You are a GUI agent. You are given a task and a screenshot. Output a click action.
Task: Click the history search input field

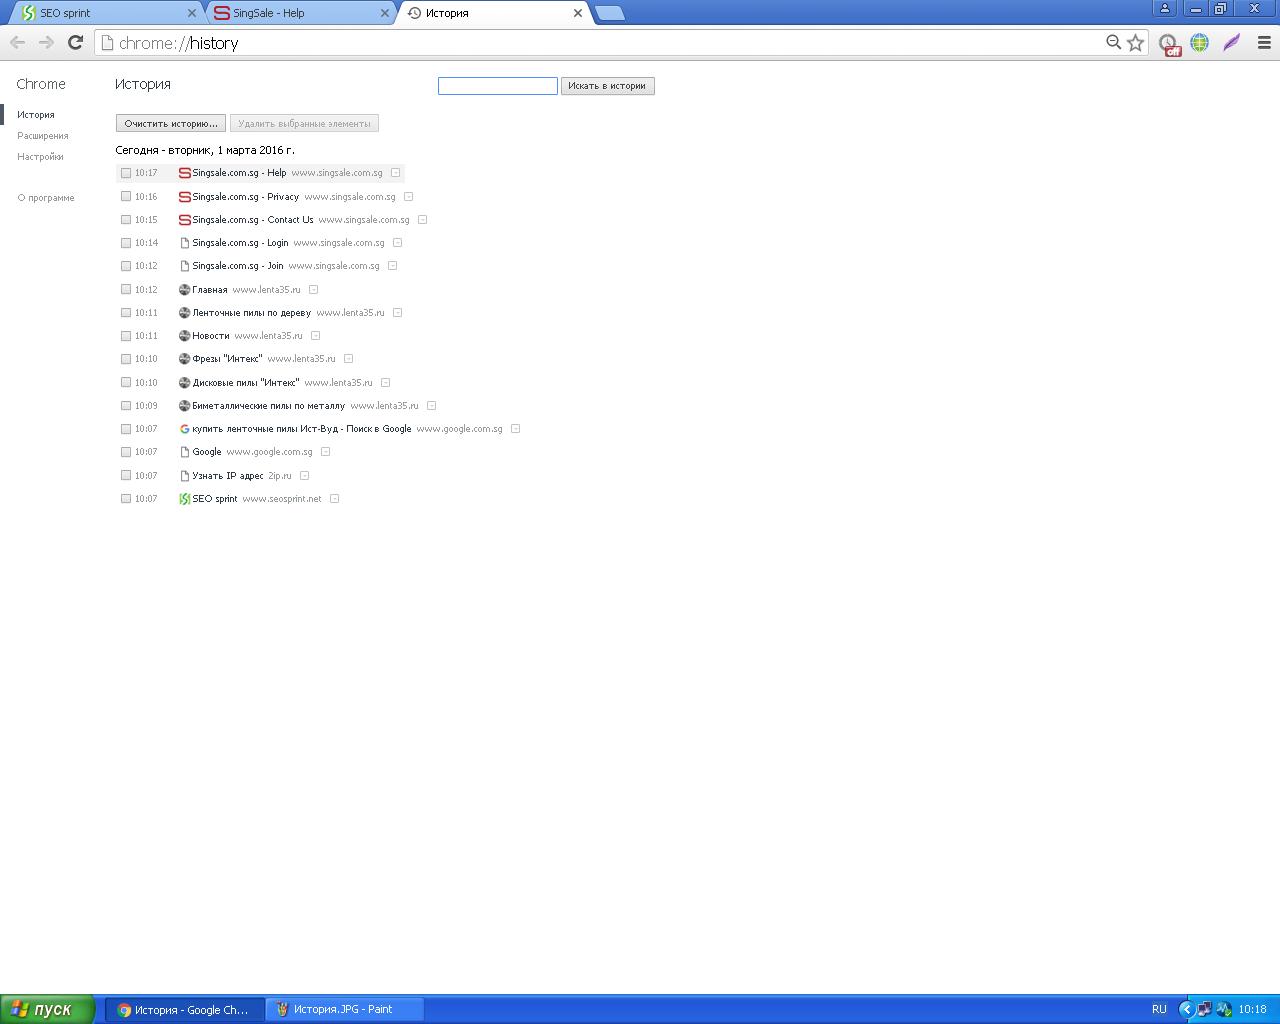tap(498, 86)
